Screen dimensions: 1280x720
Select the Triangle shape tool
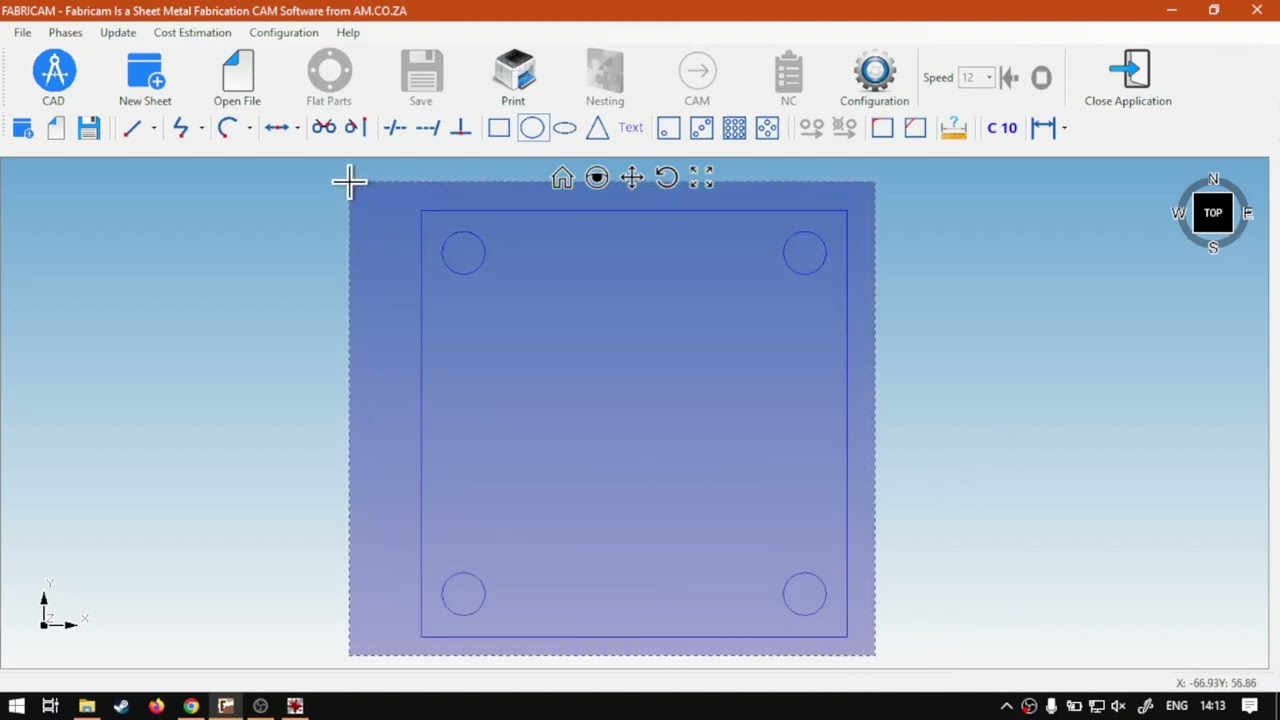pyautogui.click(x=597, y=128)
